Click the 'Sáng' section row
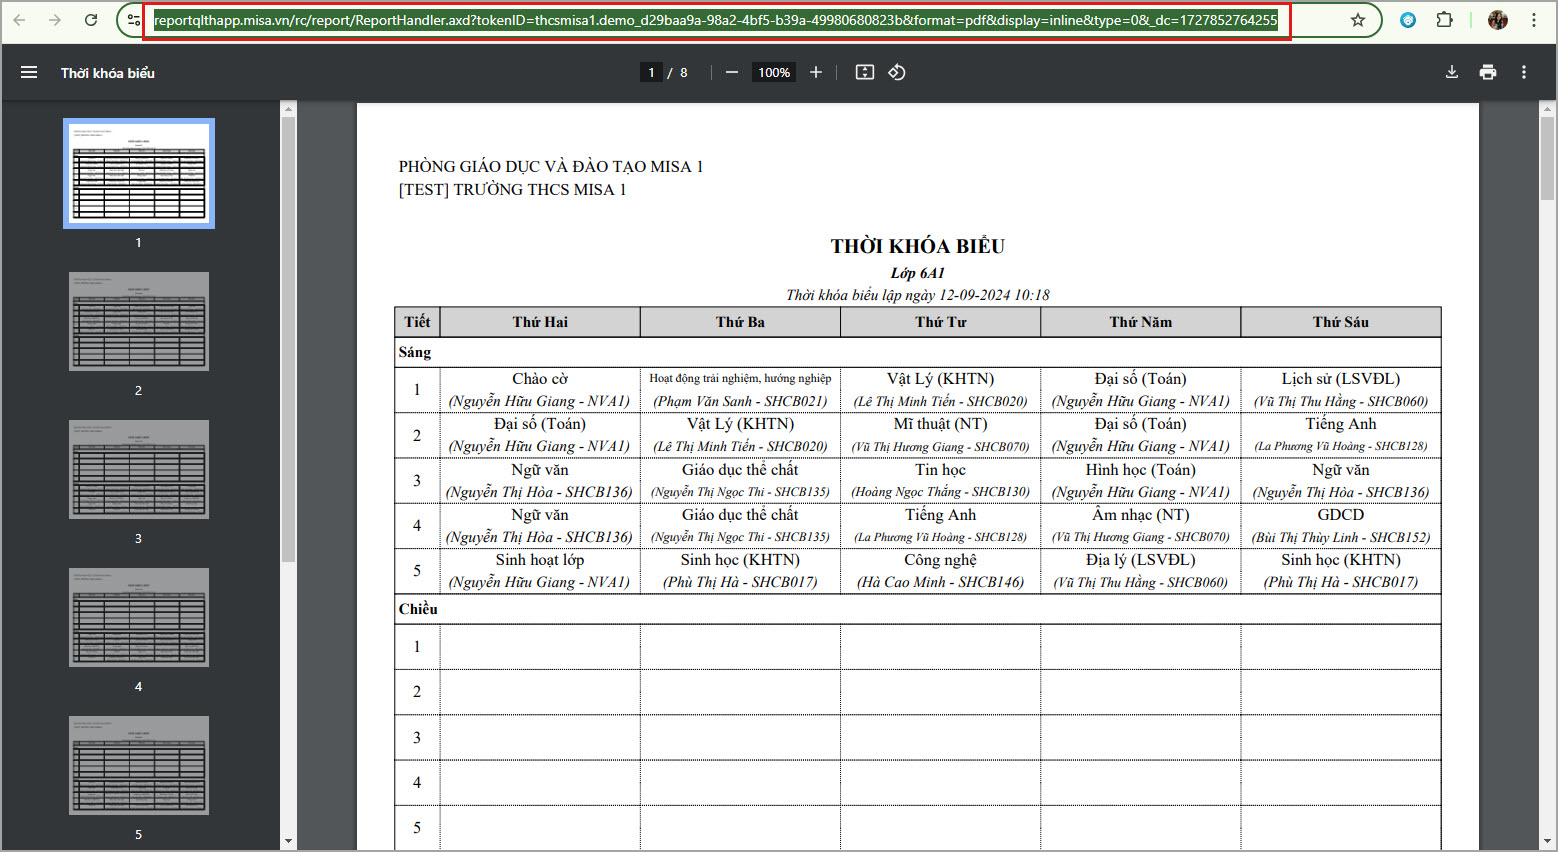The image size is (1558, 852). point(918,352)
